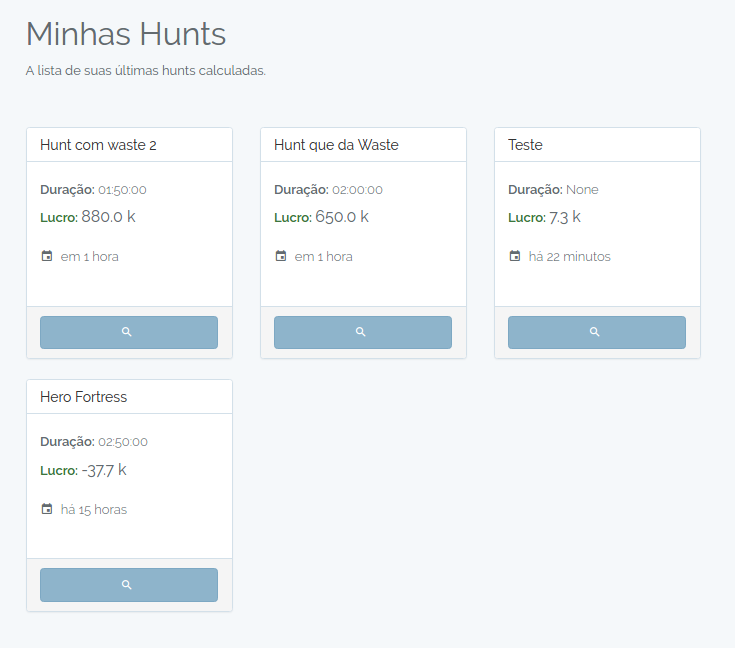Click the page subtitle about últimas hunts
This screenshot has width=735, height=648.
[x=145, y=71]
